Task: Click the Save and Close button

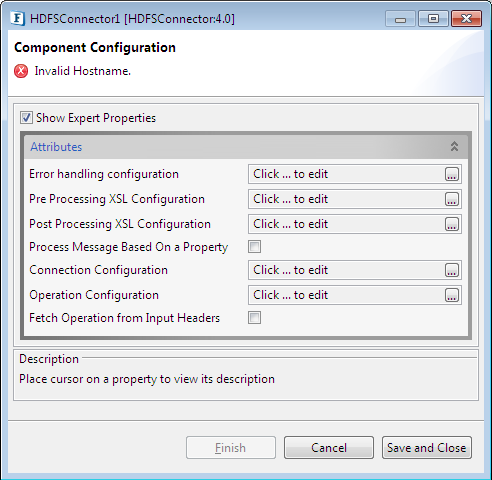Action: [x=427, y=448]
